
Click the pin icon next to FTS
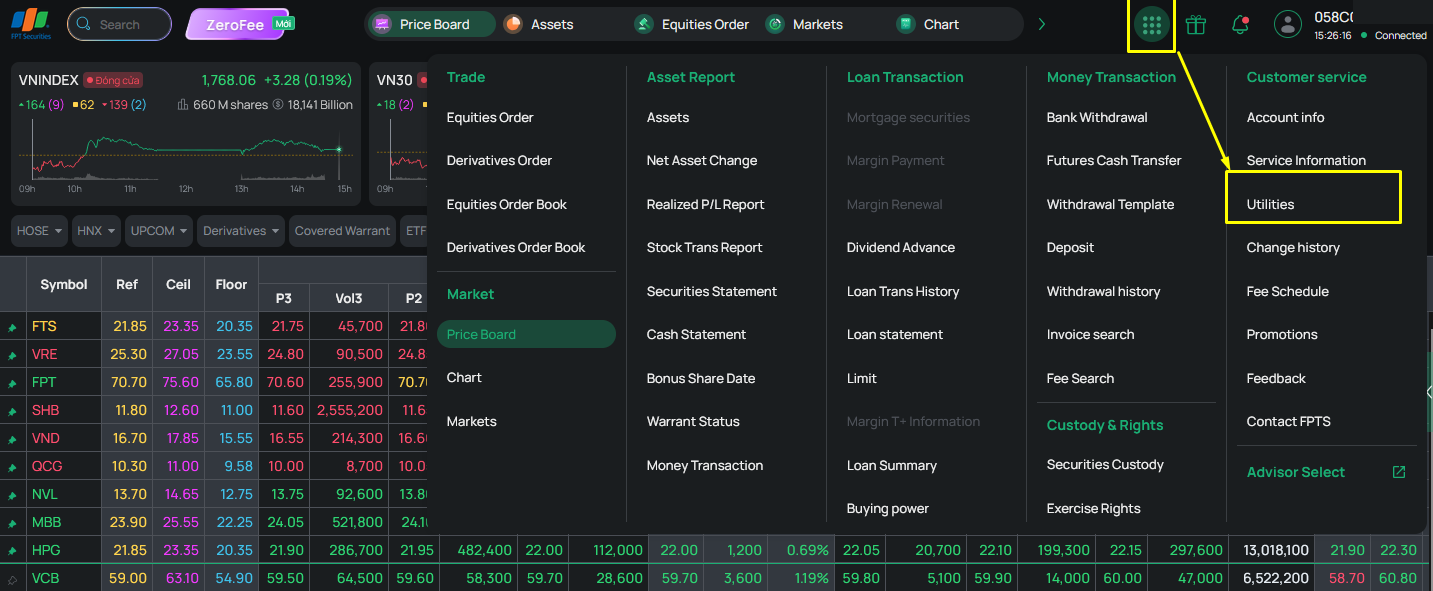(12, 327)
